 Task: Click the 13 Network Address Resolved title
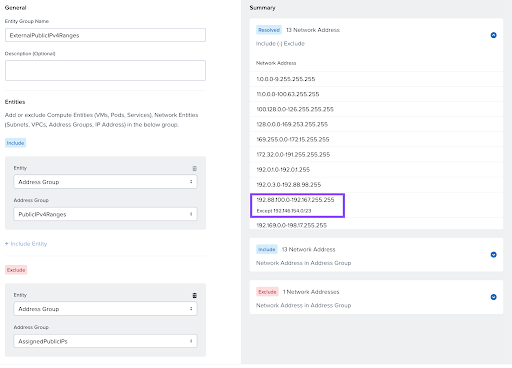click(313, 30)
